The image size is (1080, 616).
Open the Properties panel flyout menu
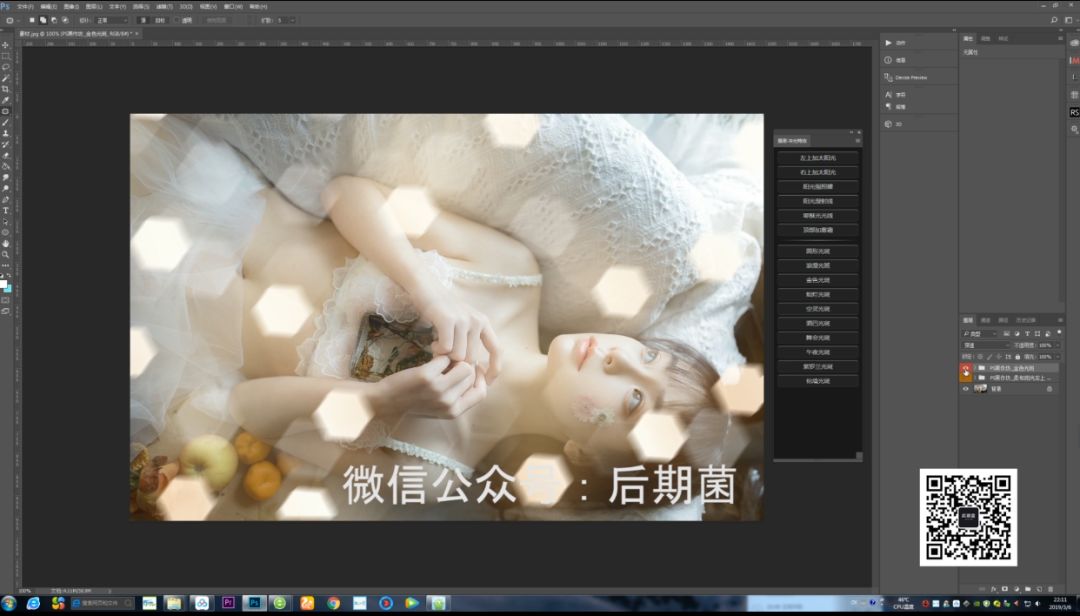1059,39
